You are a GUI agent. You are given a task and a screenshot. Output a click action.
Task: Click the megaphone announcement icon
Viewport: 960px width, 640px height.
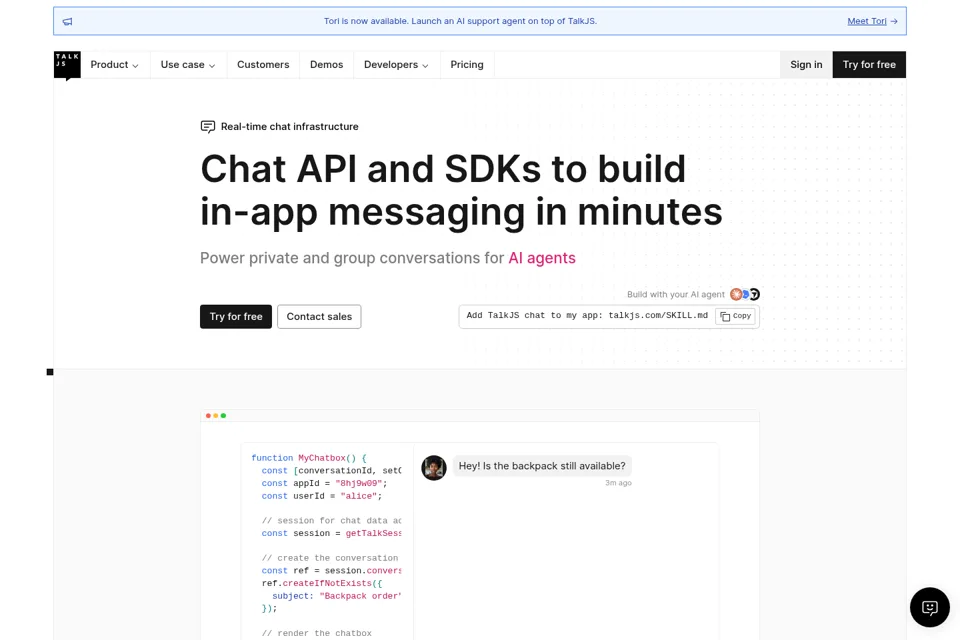point(67,21)
